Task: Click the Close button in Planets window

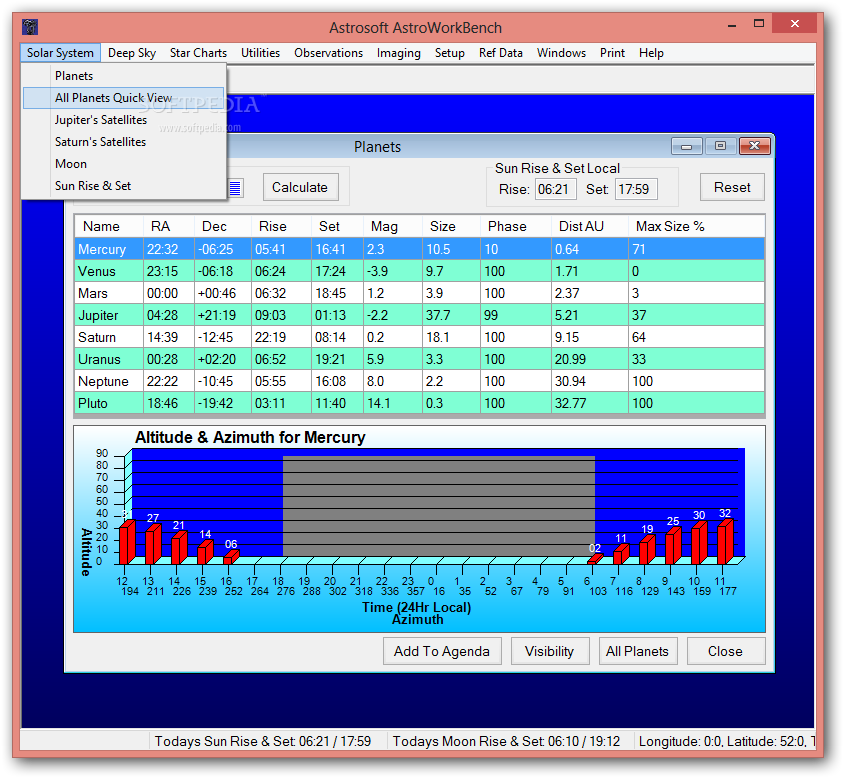Action: pyautogui.click(x=725, y=651)
